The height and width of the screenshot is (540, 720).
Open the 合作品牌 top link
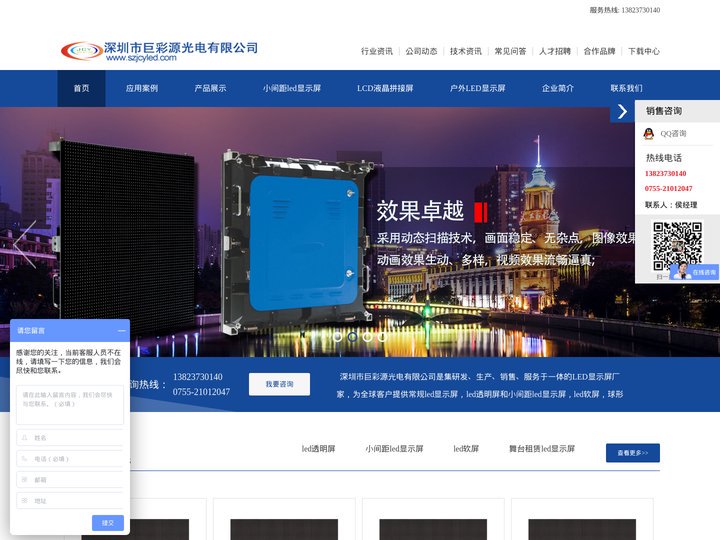[599, 51]
